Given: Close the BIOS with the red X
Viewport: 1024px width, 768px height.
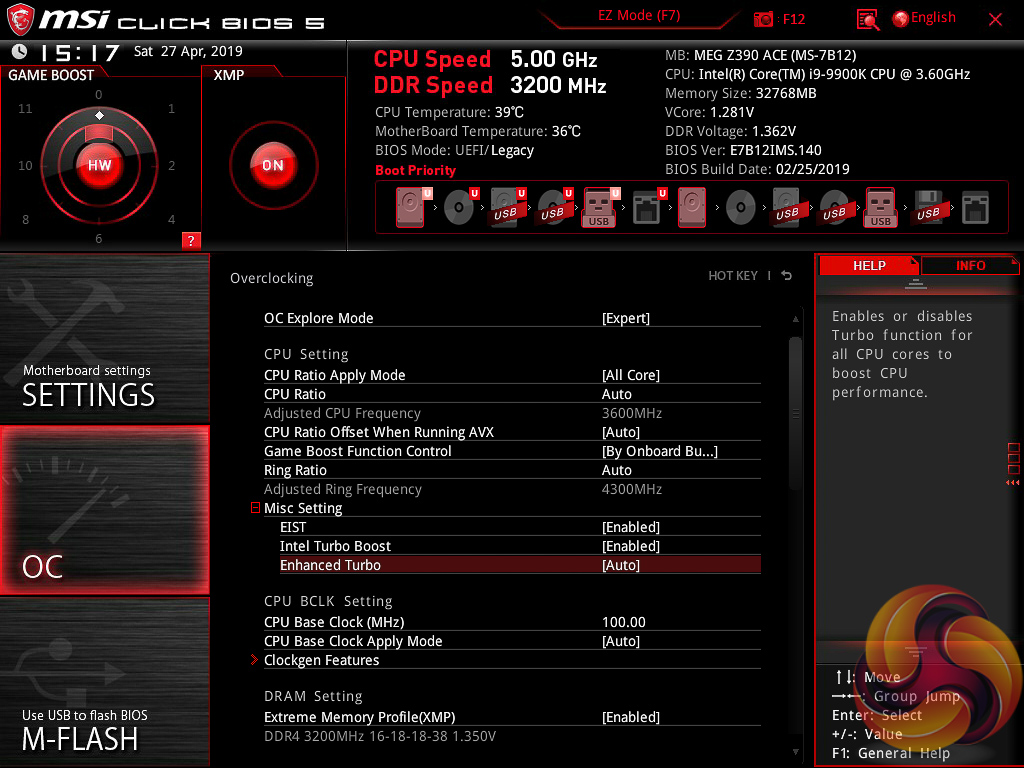Looking at the screenshot, I should [x=995, y=20].
